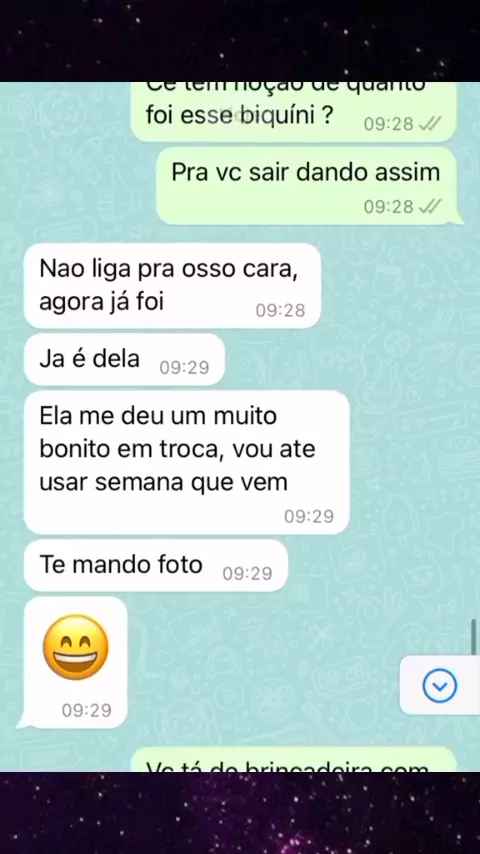Tap the scroll-to-bottom chevron button

pos(440,685)
